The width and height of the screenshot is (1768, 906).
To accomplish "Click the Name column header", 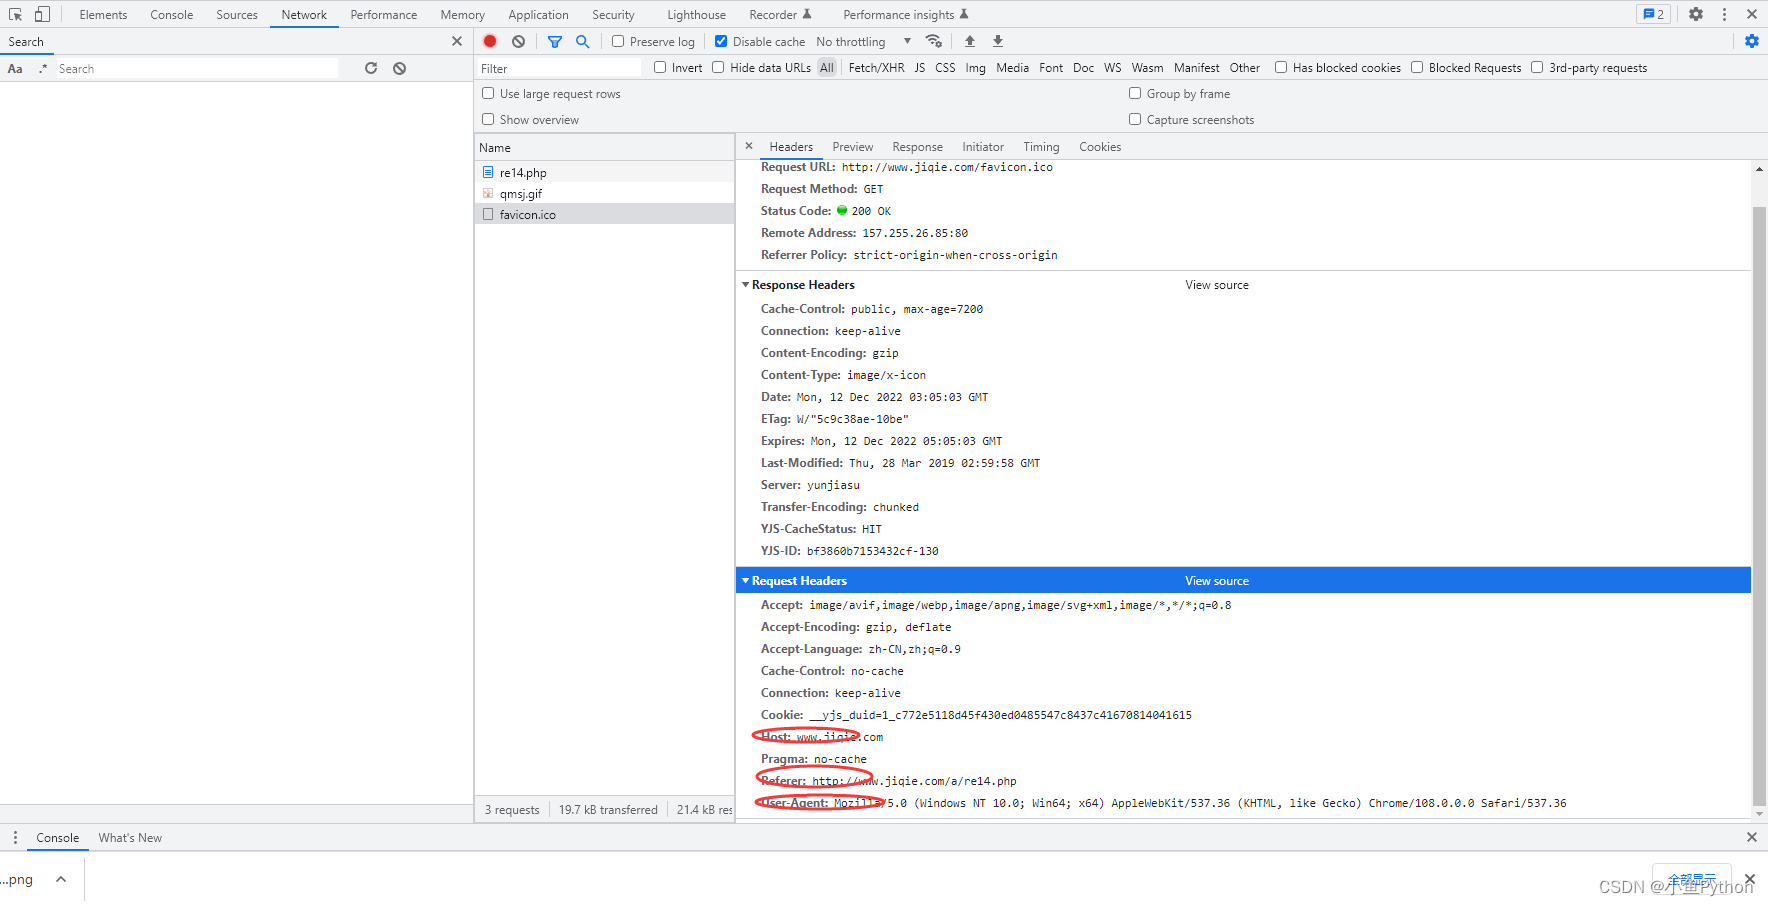I will pyautogui.click(x=605, y=147).
